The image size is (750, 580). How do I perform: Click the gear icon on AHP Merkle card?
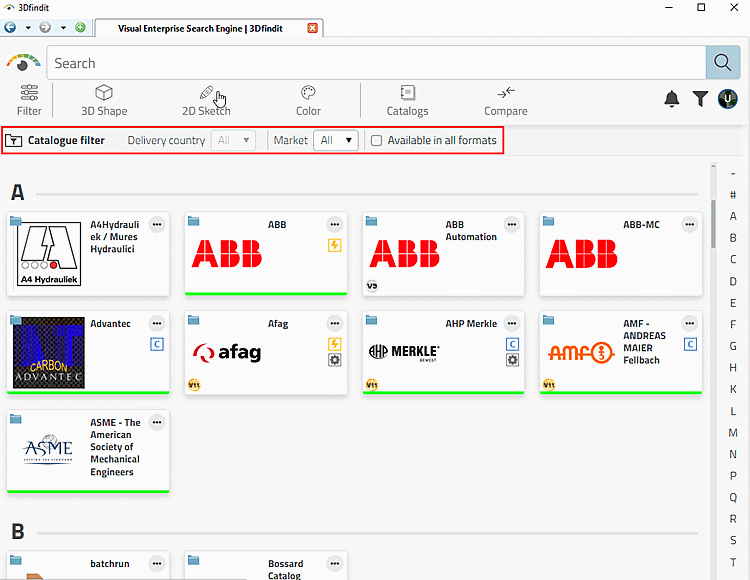512,360
